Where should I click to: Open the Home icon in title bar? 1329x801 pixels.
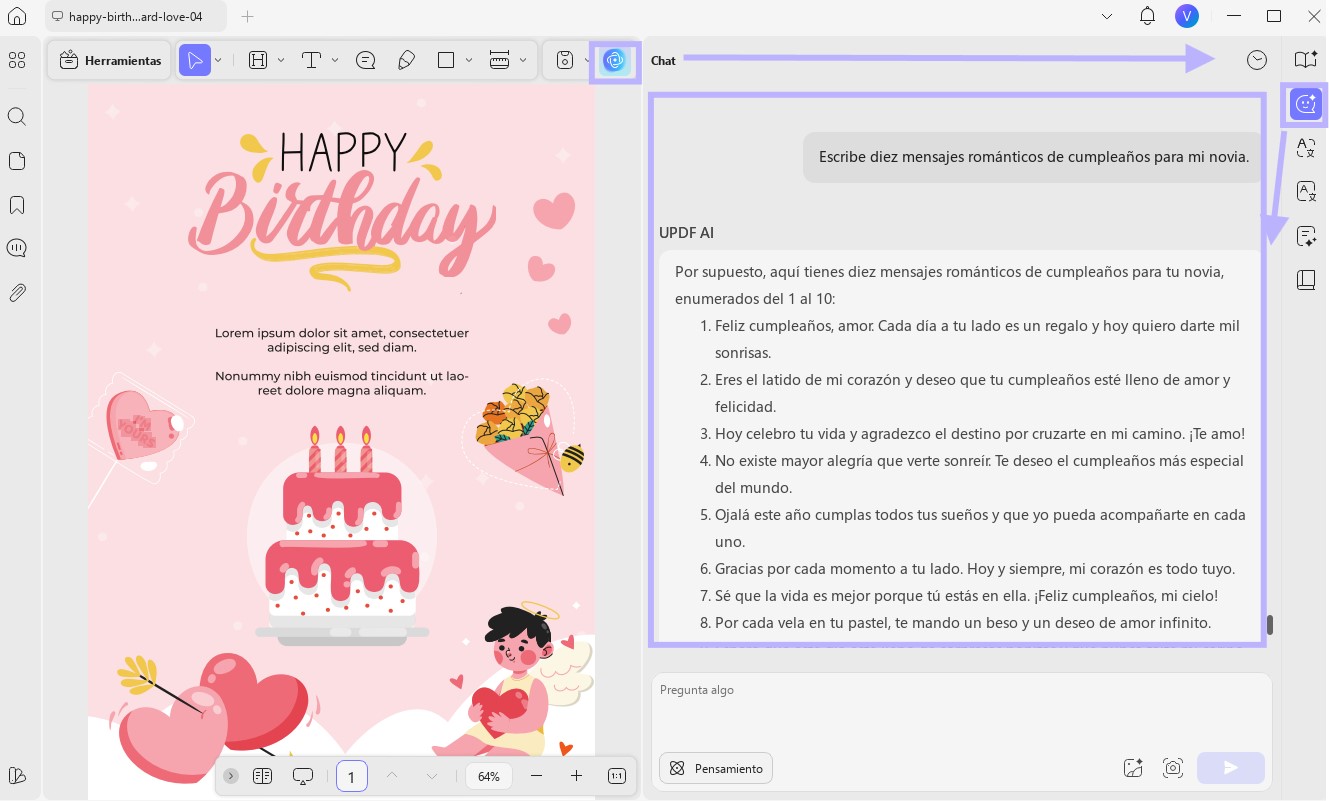point(16,16)
